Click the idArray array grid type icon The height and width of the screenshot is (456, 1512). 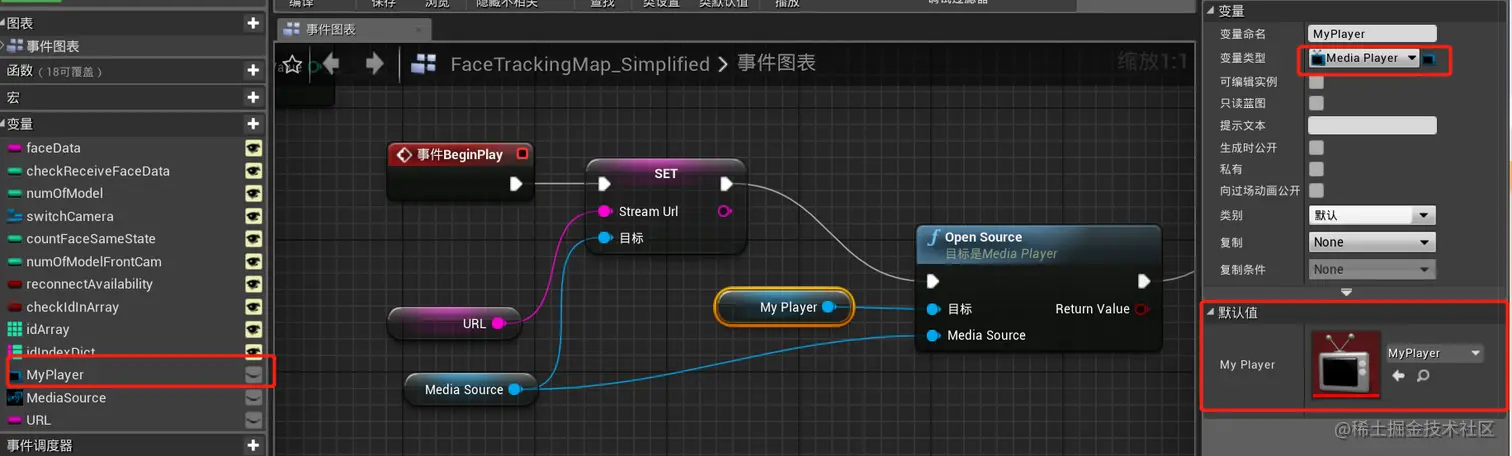[x=14, y=329]
